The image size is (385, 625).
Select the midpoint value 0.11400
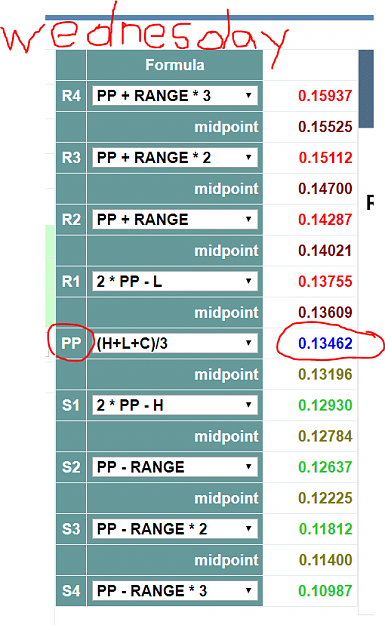click(325, 560)
